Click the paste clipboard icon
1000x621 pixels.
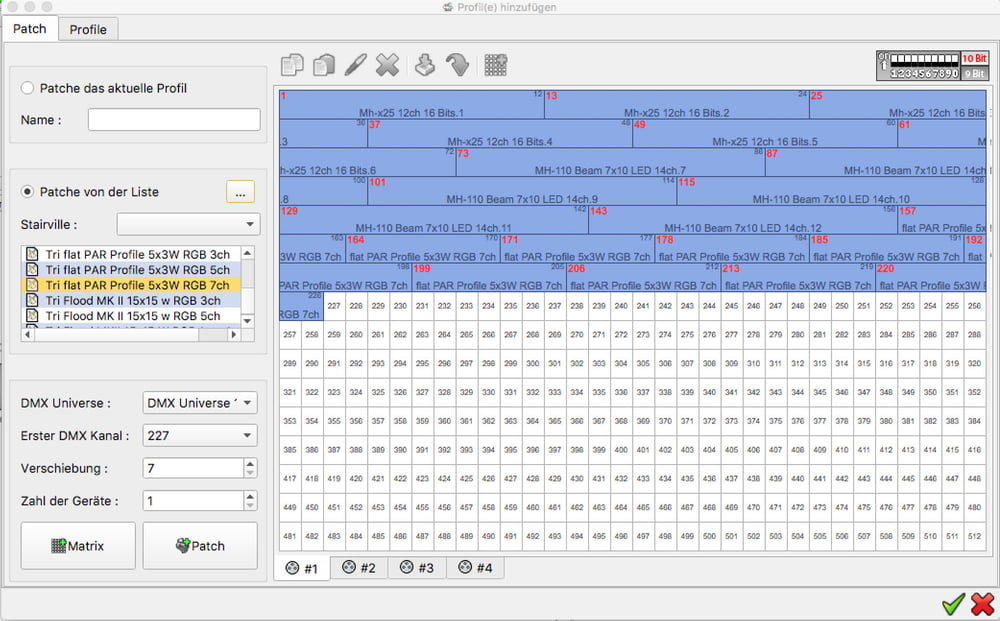(324, 65)
